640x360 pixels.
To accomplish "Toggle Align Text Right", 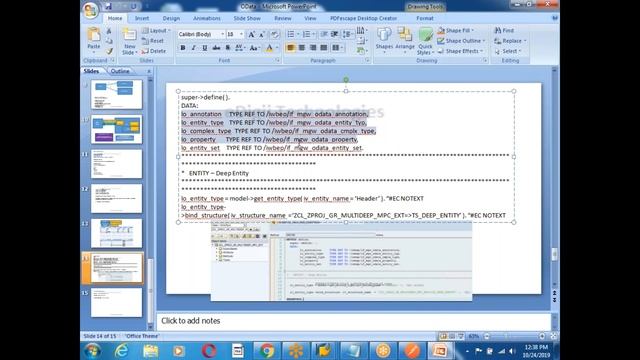I will [313, 48].
